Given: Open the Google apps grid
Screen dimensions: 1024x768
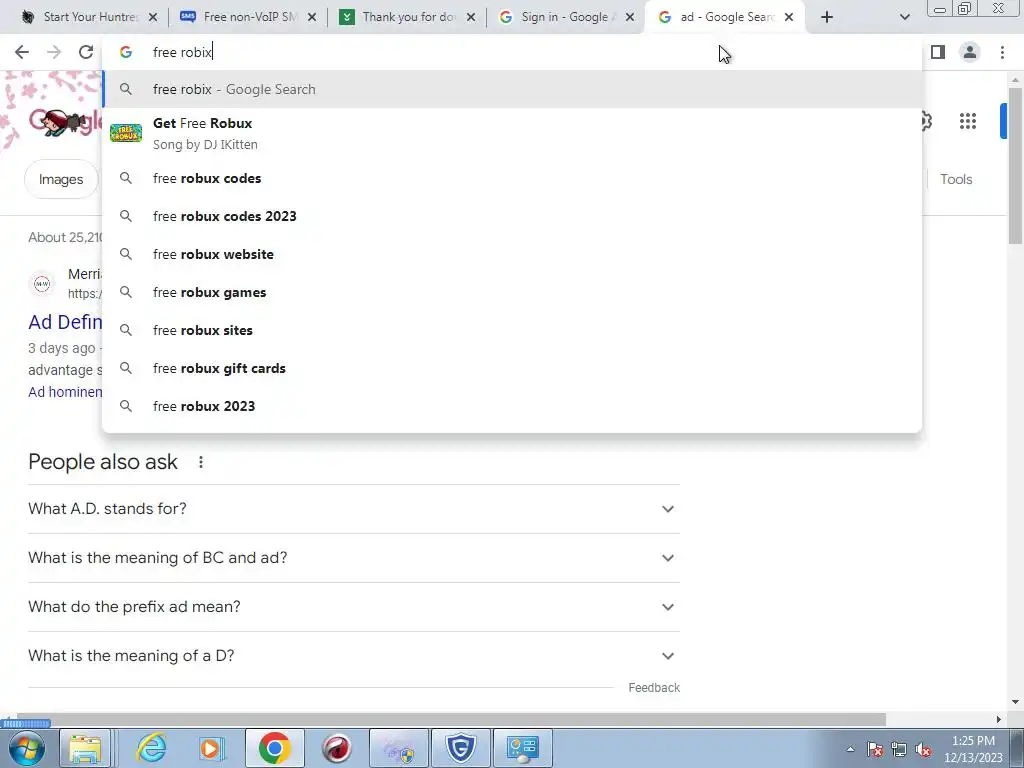Looking at the screenshot, I should coord(968,121).
